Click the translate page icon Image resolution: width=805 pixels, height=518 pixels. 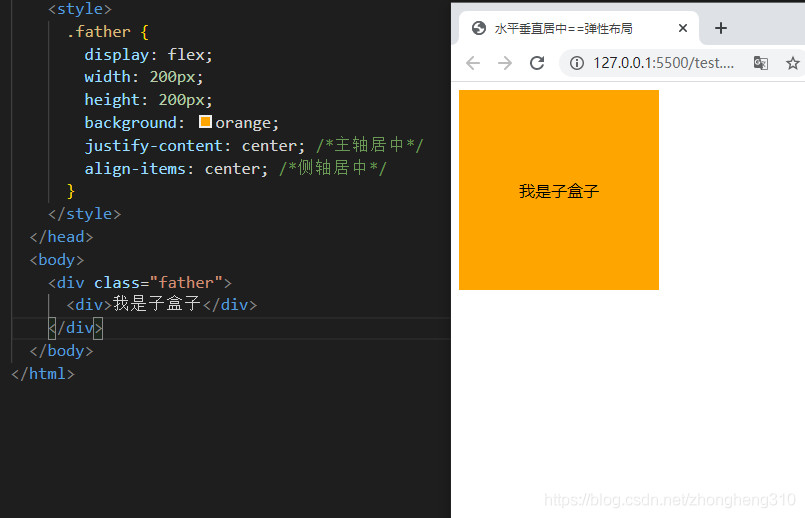point(761,63)
